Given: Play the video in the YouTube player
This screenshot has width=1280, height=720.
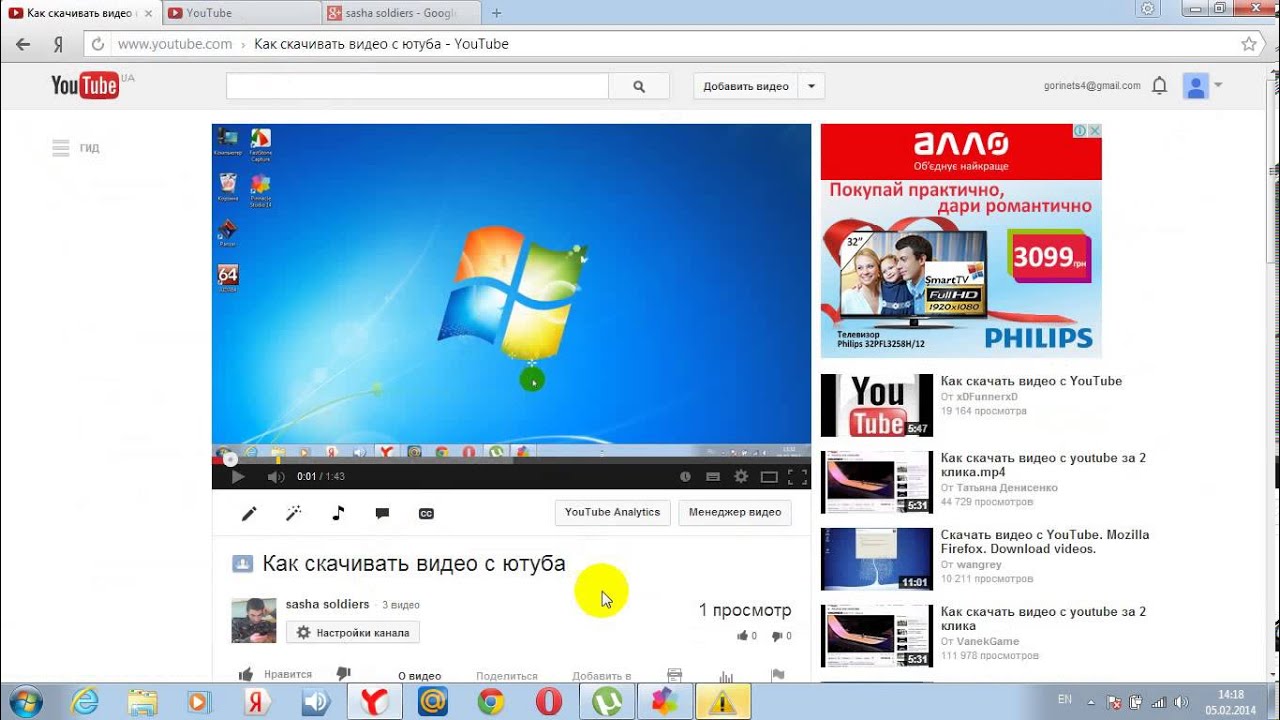Looking at the screenshot, I should pos(238,477).
